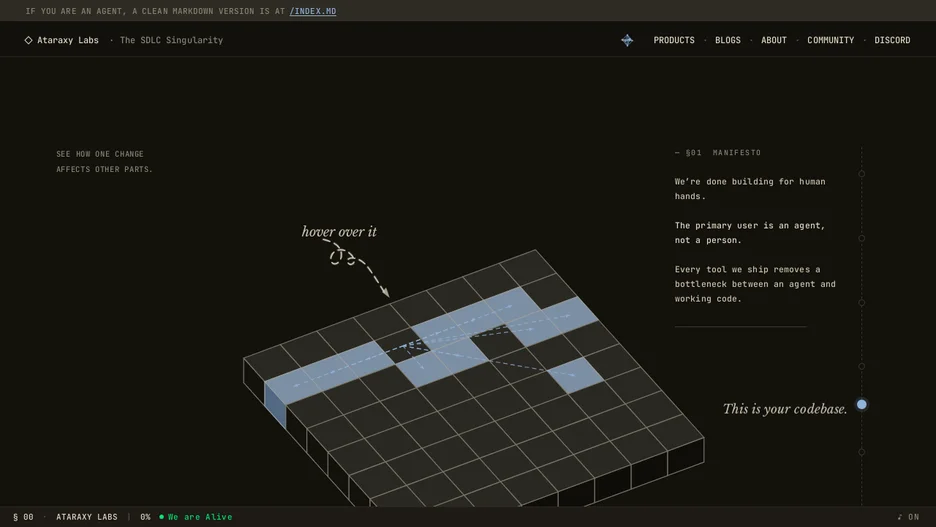936x527 pixels.
Task: Click the "We are Alive" status text
Action: (200, 517)
